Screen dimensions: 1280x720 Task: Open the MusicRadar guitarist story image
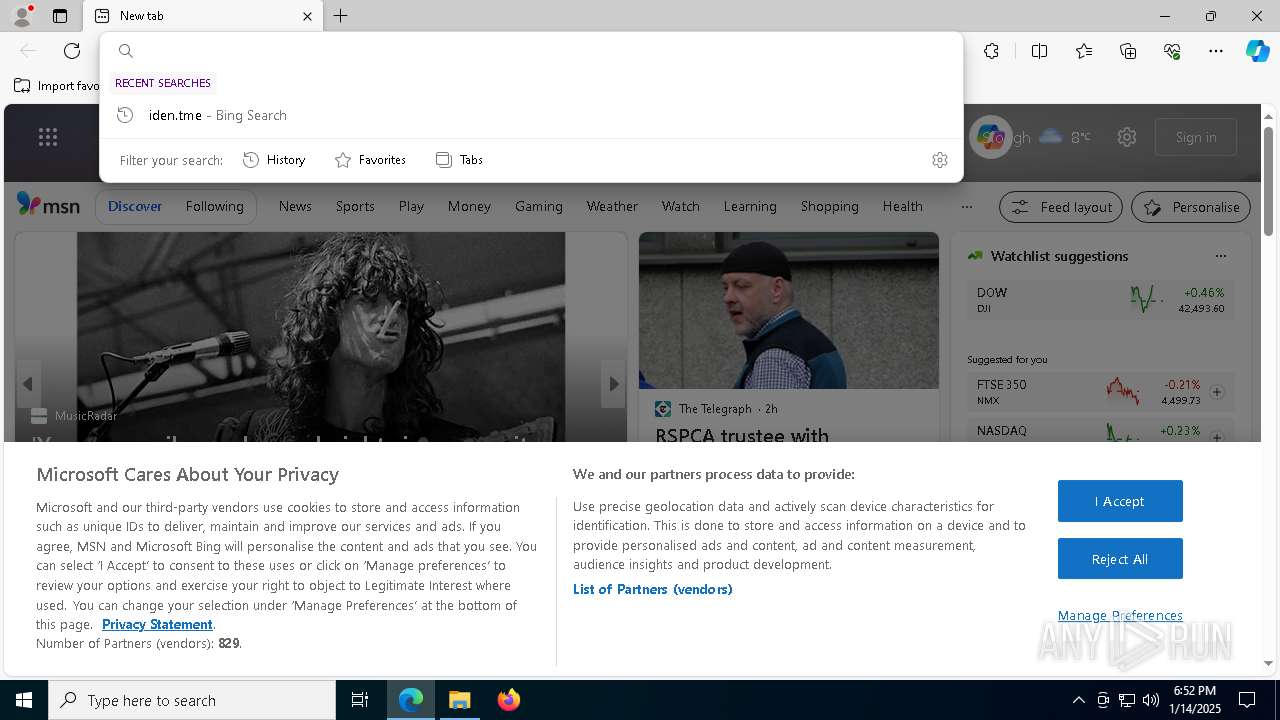coord(321,337)
